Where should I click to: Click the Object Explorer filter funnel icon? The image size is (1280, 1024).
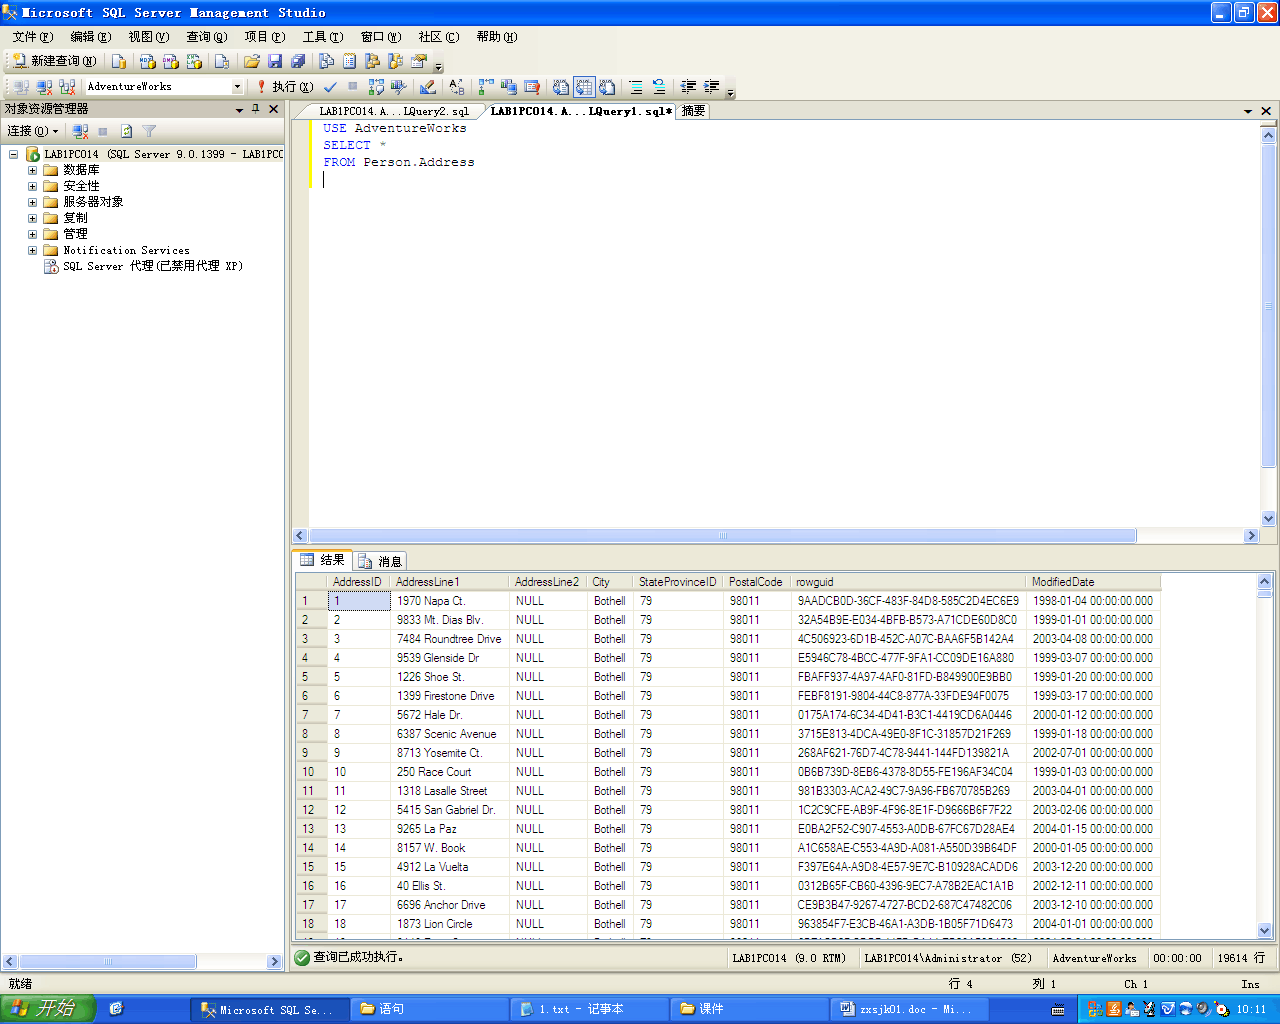pyautogui.click(x=149, y=131)
